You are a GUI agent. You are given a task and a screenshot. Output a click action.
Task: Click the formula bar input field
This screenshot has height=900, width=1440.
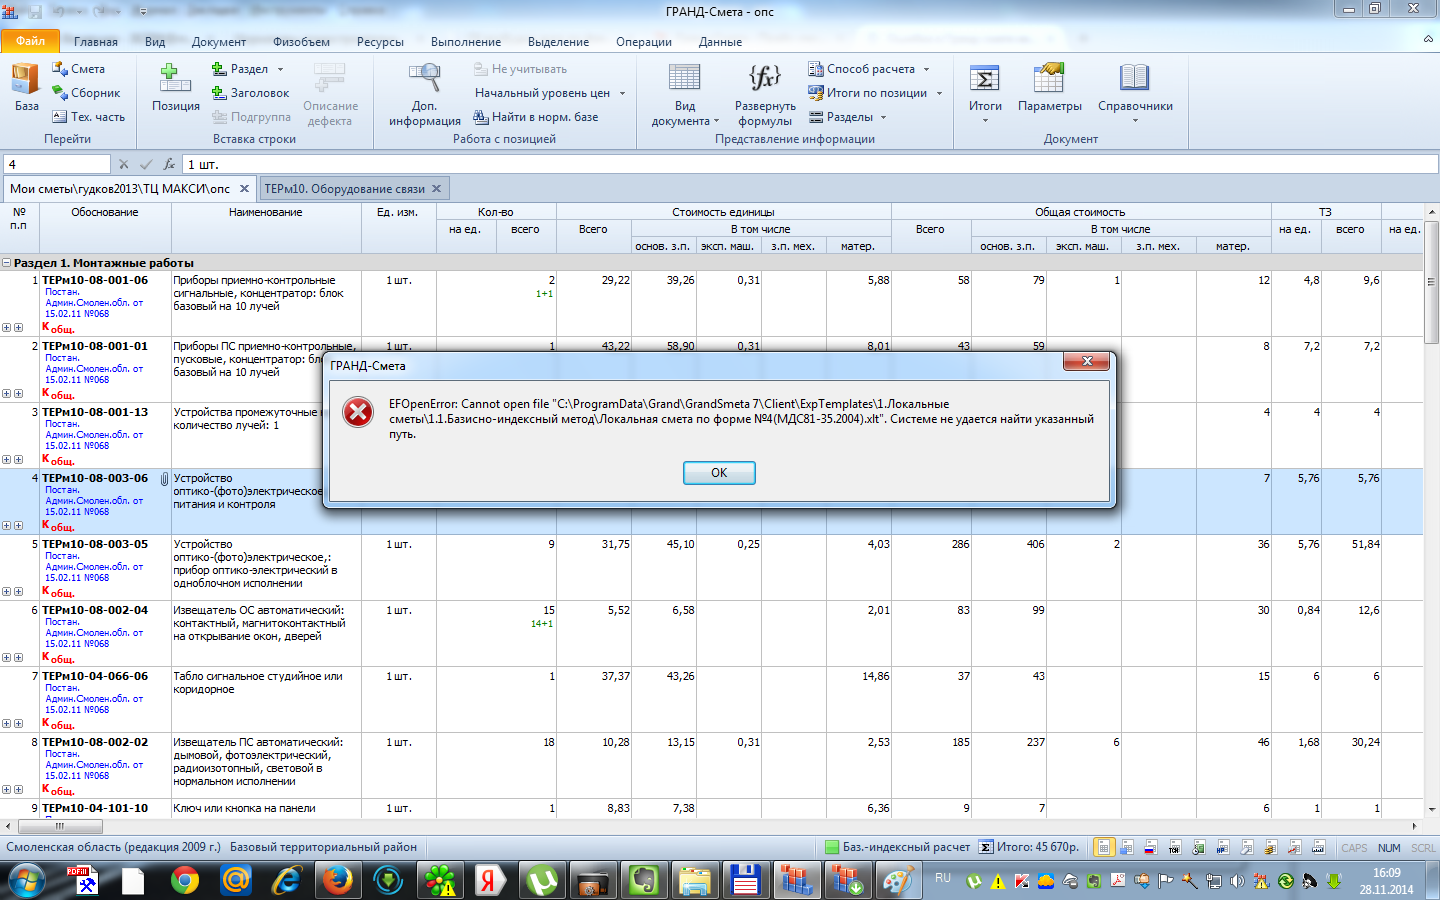(x=800, y=164)
